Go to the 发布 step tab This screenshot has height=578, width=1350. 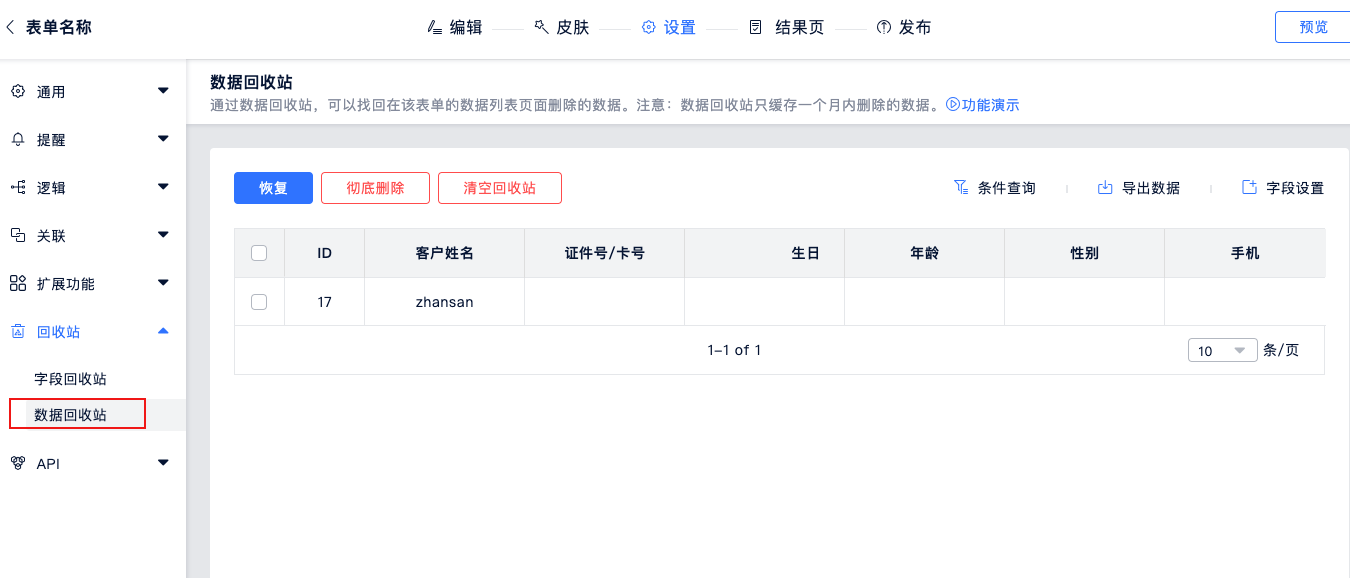coord(904,27)
